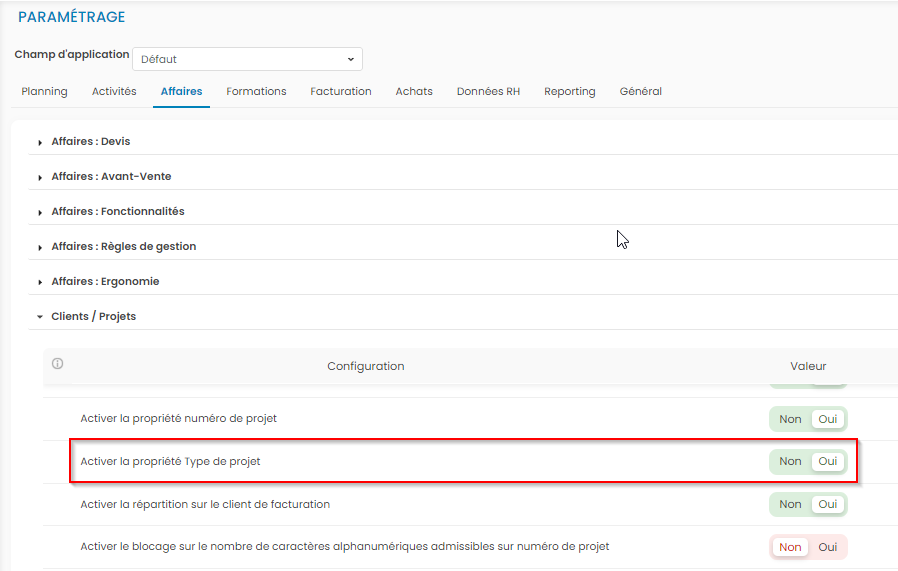898x571 pixels.
Task: Enable blocage sur nombre de caractères alphanumériques
Action: coord(827,547)
